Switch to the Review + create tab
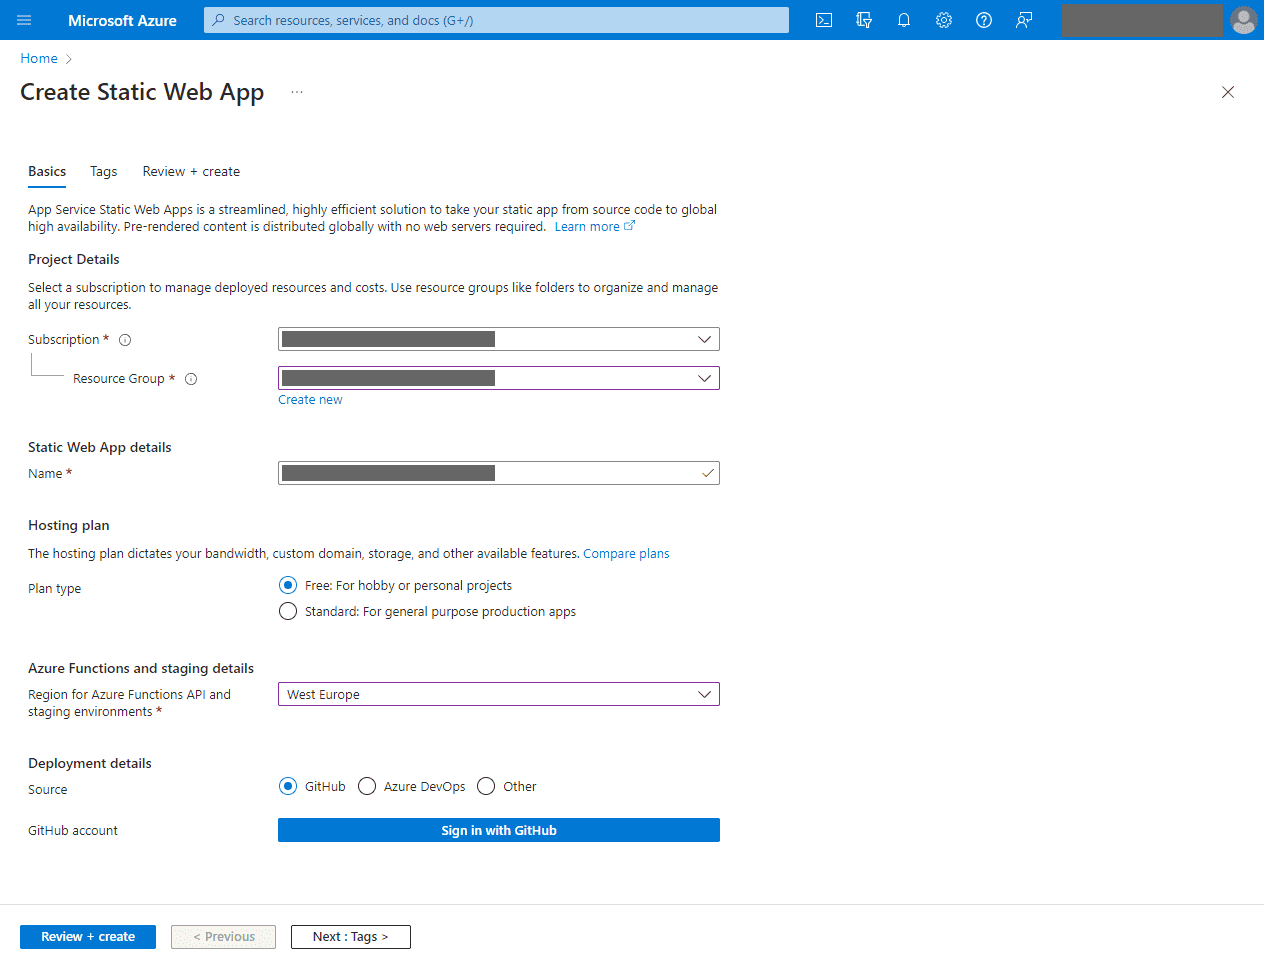The image size is (1264, 969). (191, 171)
